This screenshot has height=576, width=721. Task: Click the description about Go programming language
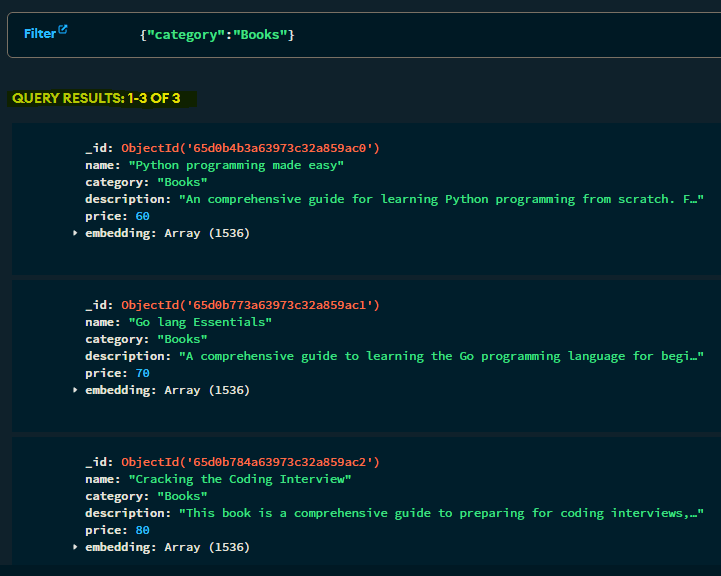tap(440, 356)
